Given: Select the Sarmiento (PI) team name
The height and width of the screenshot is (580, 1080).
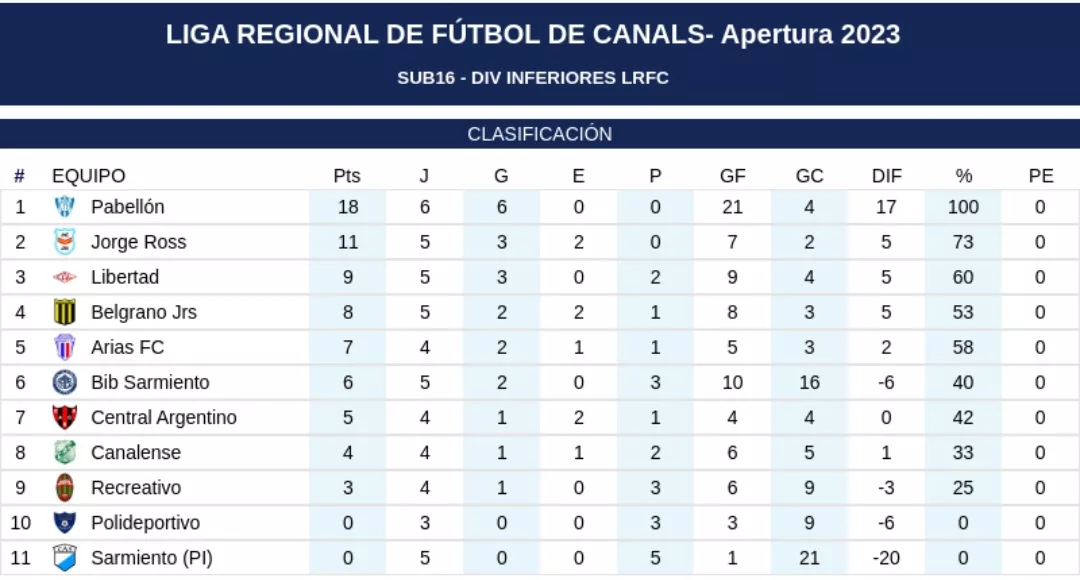Looking at the screenshot, I should coord(152,558).
